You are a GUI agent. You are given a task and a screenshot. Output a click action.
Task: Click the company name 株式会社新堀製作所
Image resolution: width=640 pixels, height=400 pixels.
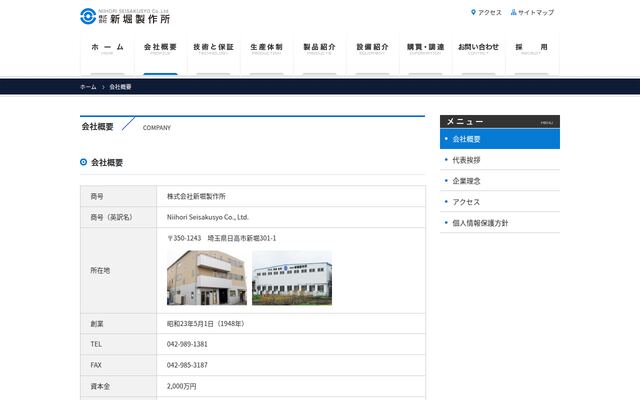(x=196, y=196)
